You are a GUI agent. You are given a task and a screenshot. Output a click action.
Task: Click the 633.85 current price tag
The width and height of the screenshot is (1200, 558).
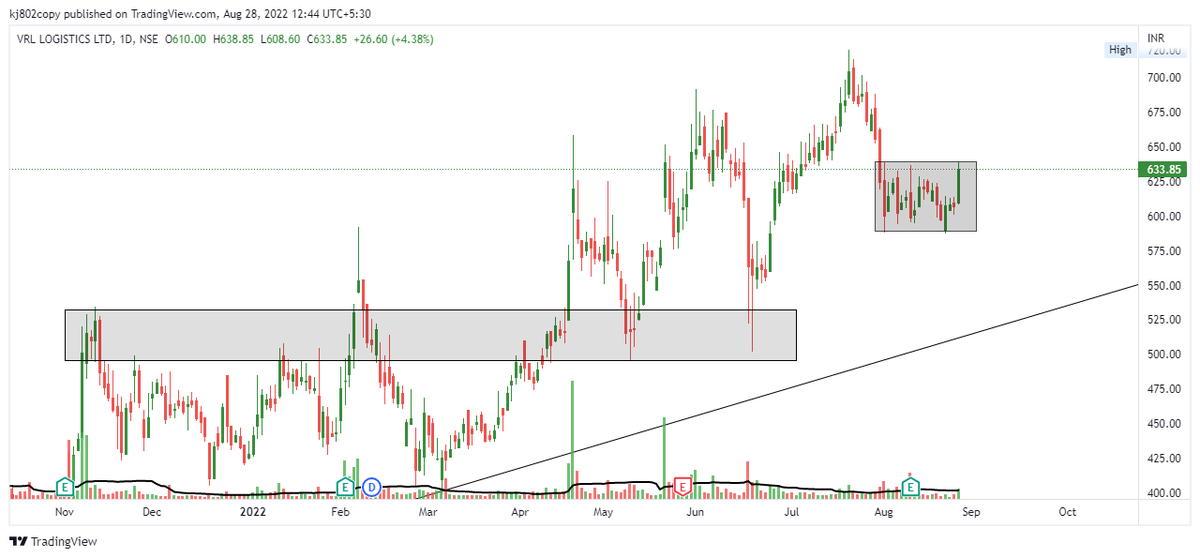point(1164,169)
